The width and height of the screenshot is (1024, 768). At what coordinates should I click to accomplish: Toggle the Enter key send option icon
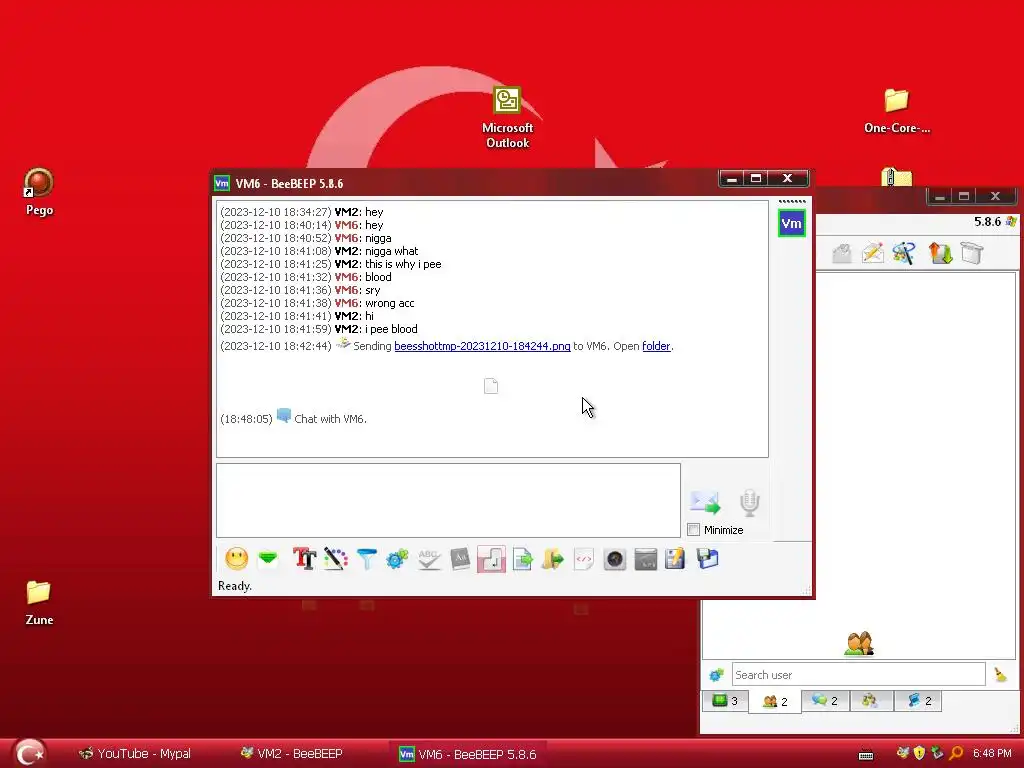coord(491,559)
